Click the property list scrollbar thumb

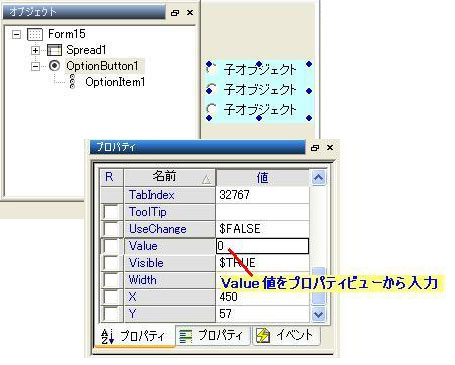[318, 286]
